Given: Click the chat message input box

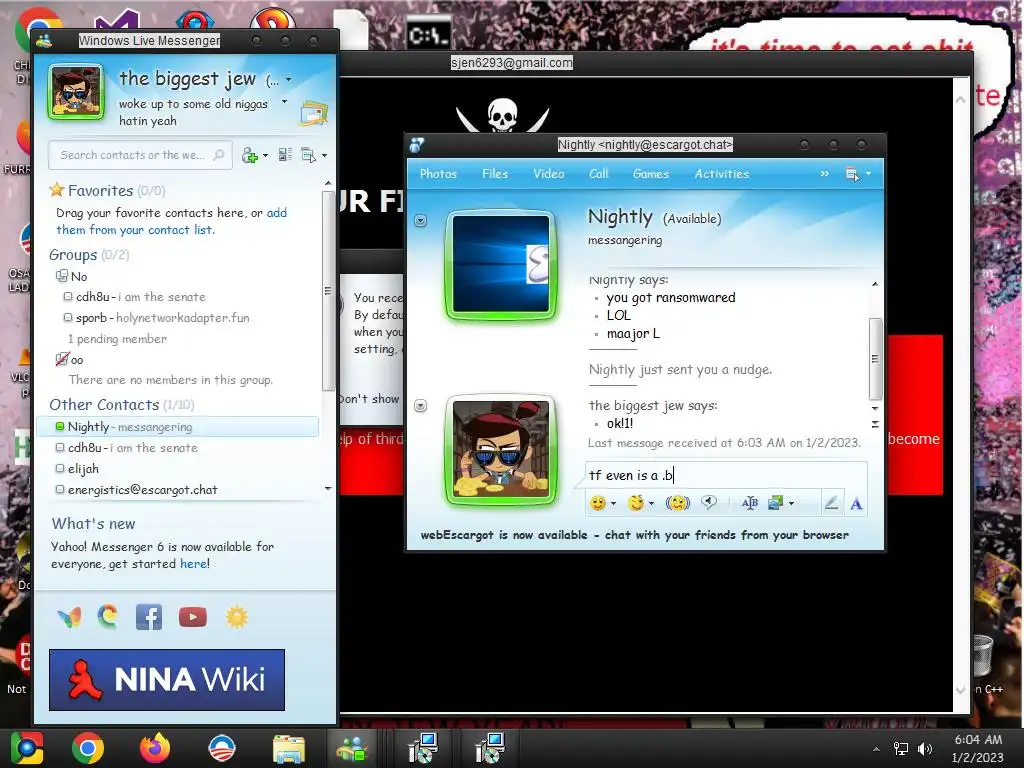Looking at the screenshot, I should click(726, 475).
